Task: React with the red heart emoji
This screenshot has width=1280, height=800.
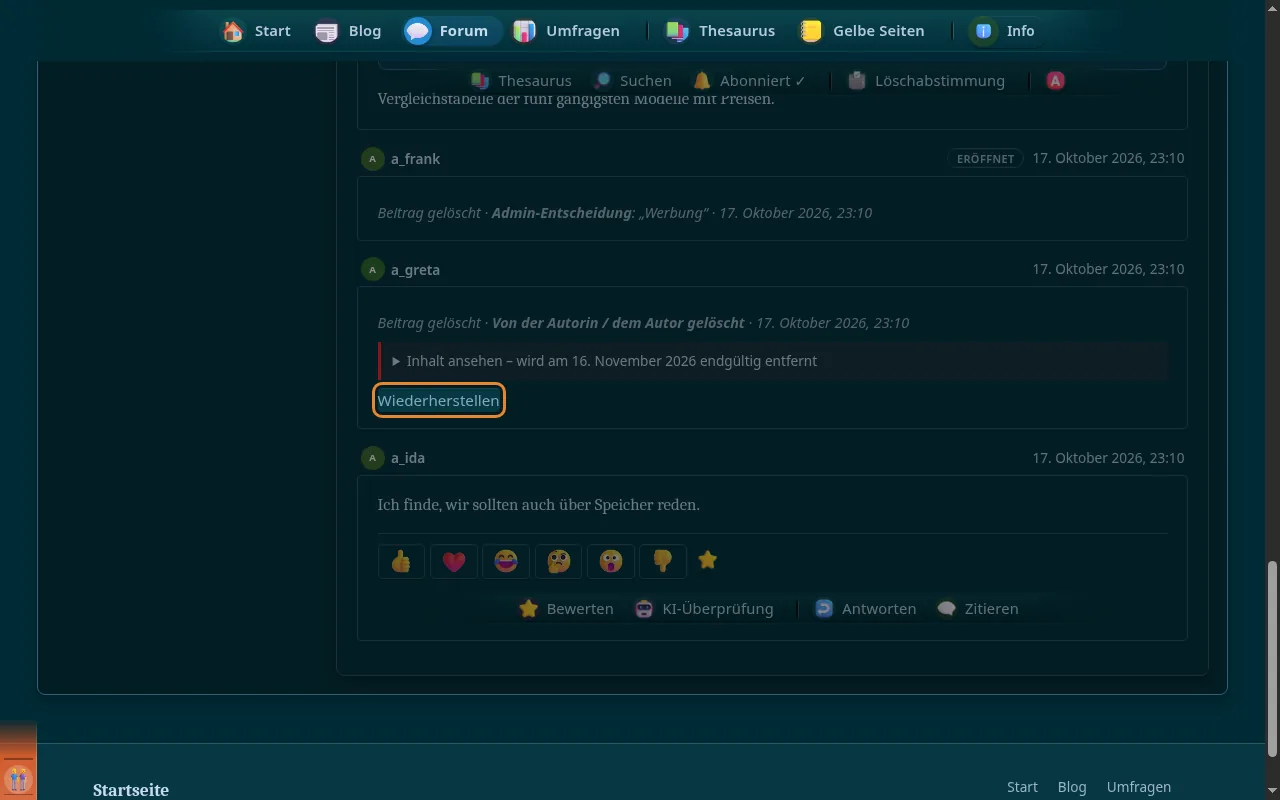Action: click(x=454, y=561)
